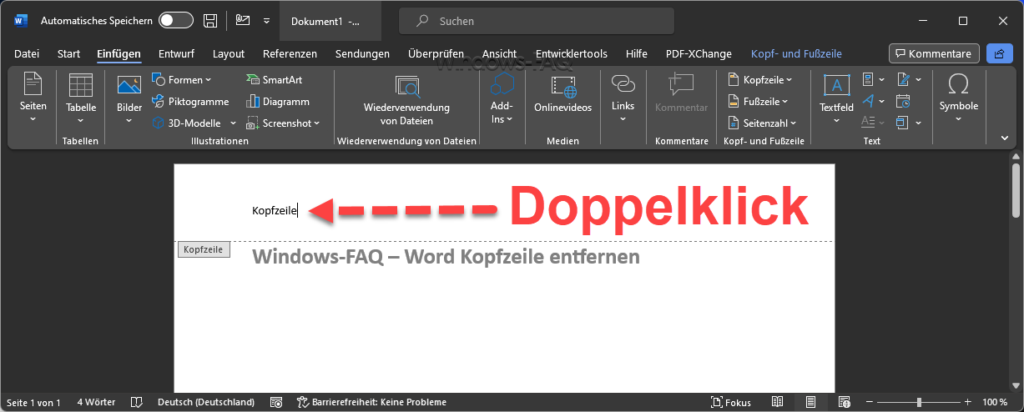The height and width of the screenshot is (412, 1024).
Task: Open Schnellbausteine quick parts
Action: coord(872,80)
